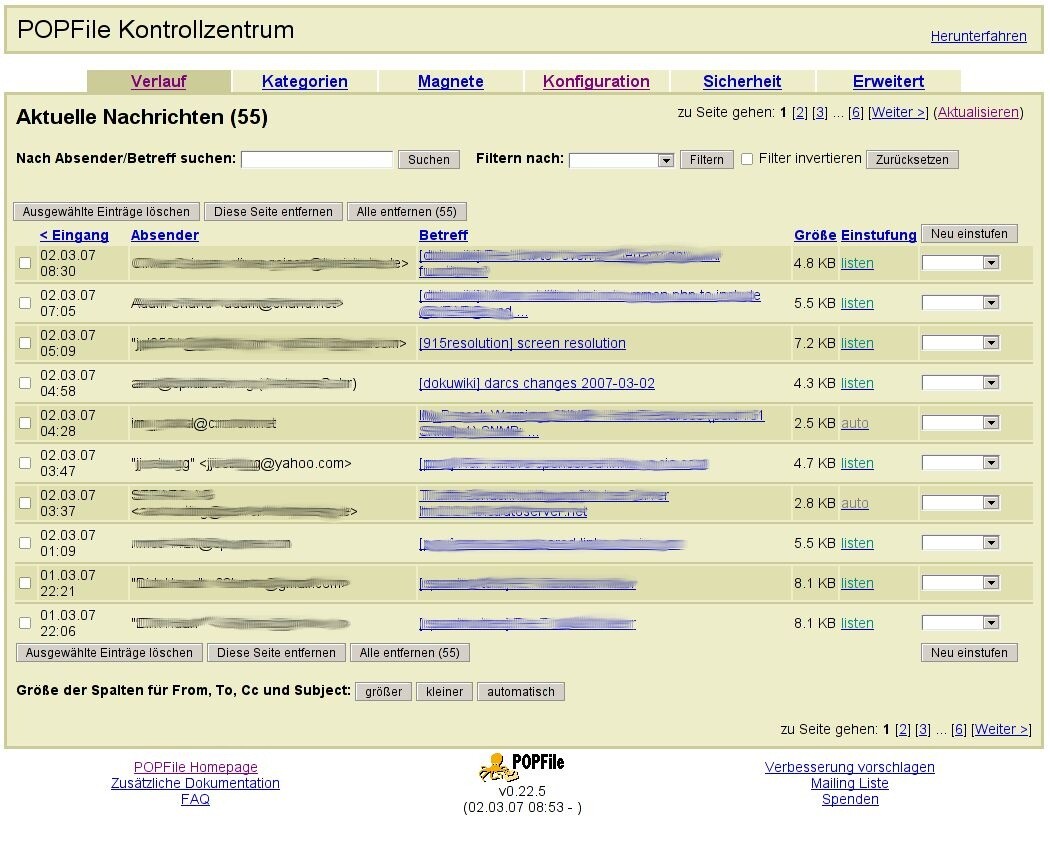Open the [915resolution] screen resolution message

coord(522,343)
